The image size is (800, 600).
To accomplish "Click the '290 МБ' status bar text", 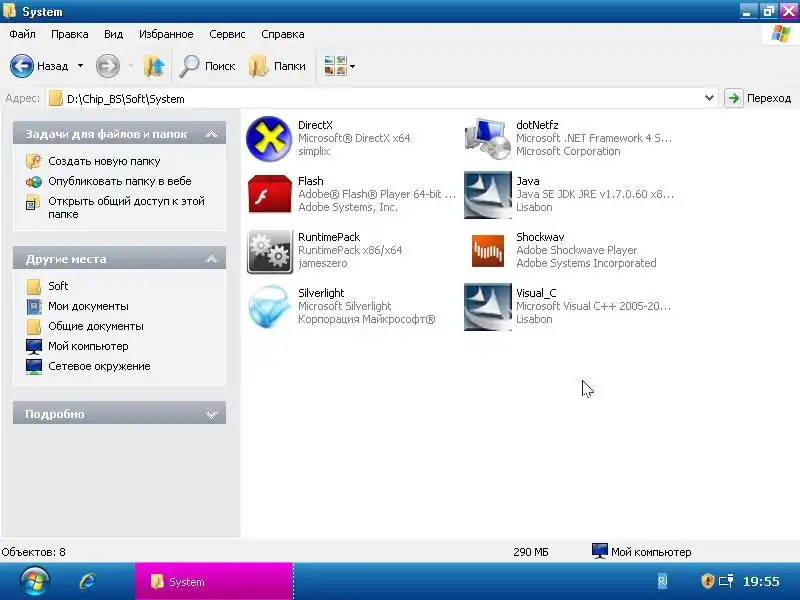I will 531,552.
